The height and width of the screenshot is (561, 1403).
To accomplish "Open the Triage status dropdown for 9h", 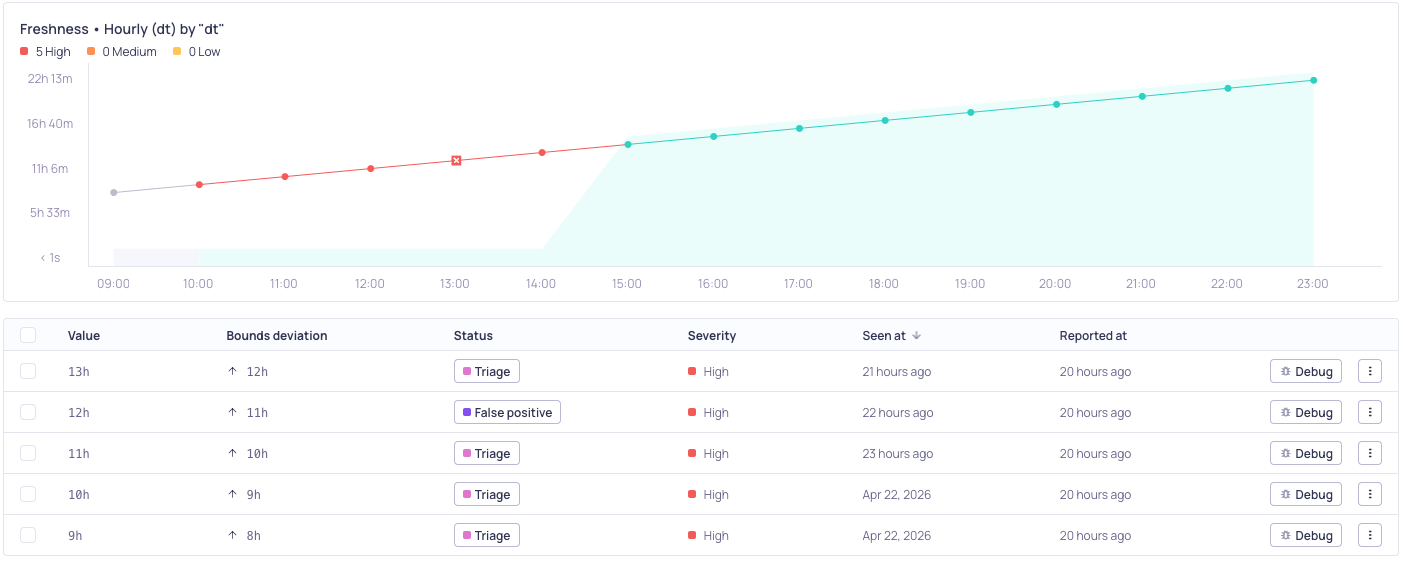I will [487, 535].
